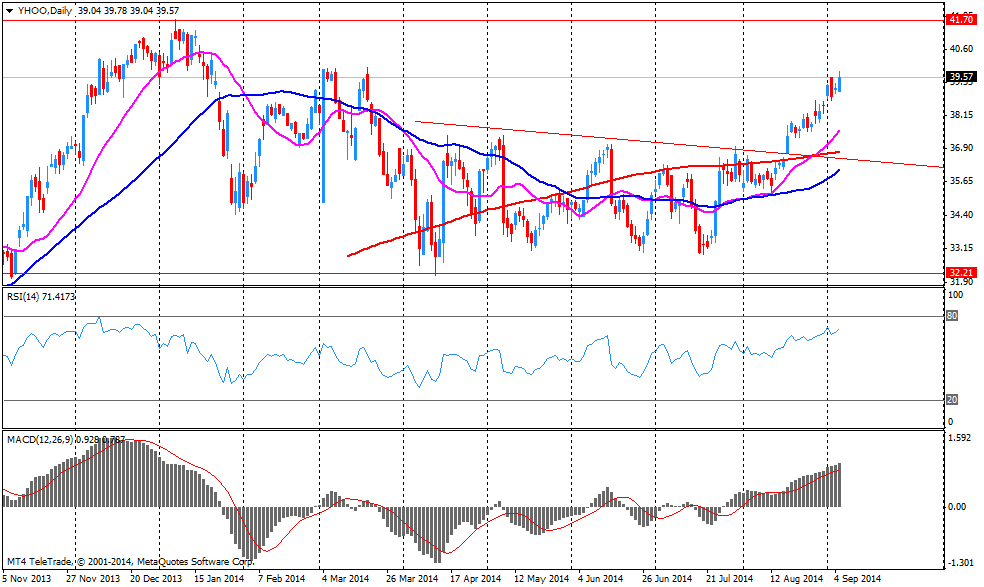This screenshot has width=984, height=587.
Task: Click the 20 Dec 2013 date label
Action: 156,578
